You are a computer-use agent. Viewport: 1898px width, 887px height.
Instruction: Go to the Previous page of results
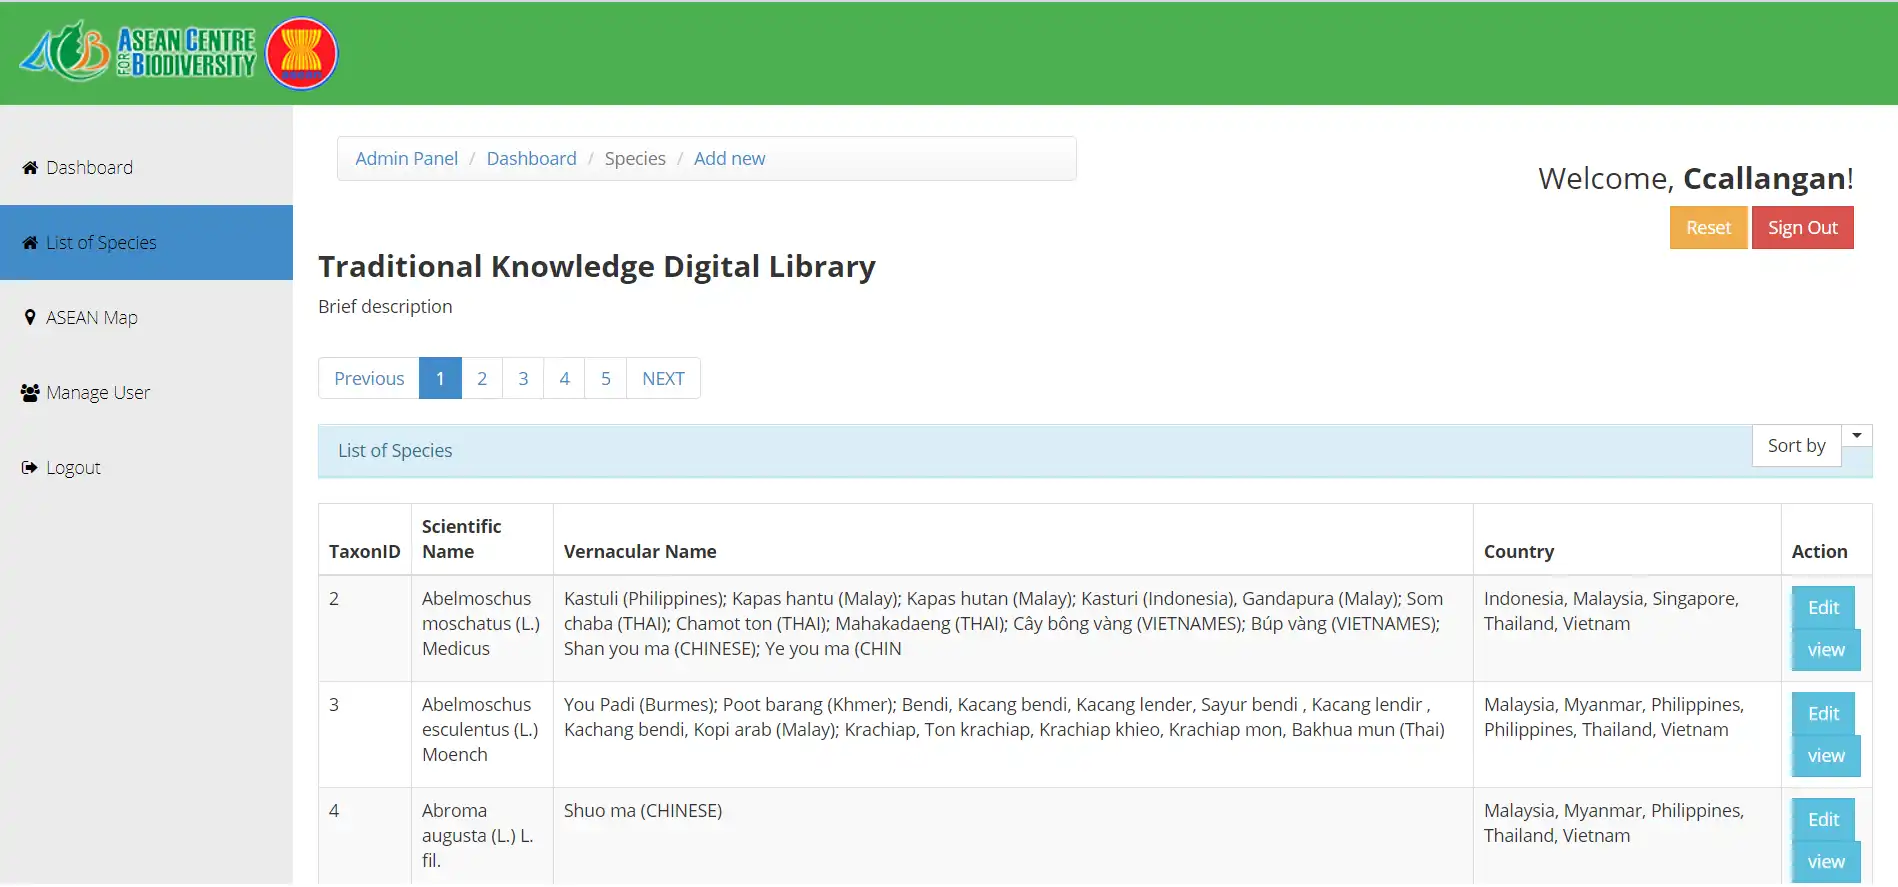369,378
